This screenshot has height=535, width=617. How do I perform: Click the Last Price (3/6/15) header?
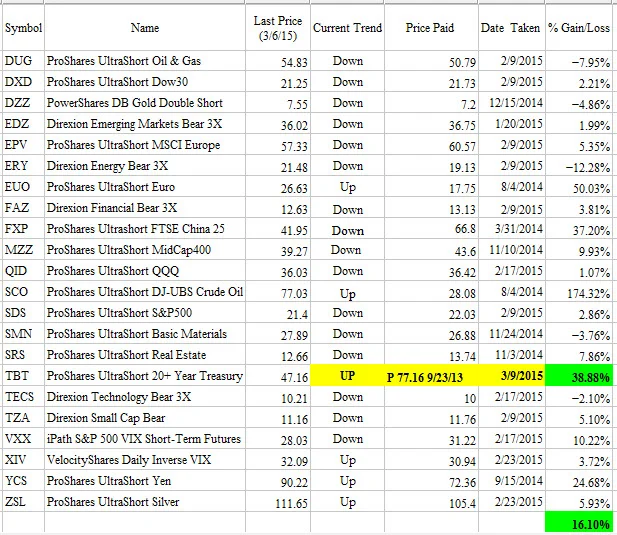(x=278, y=28)
